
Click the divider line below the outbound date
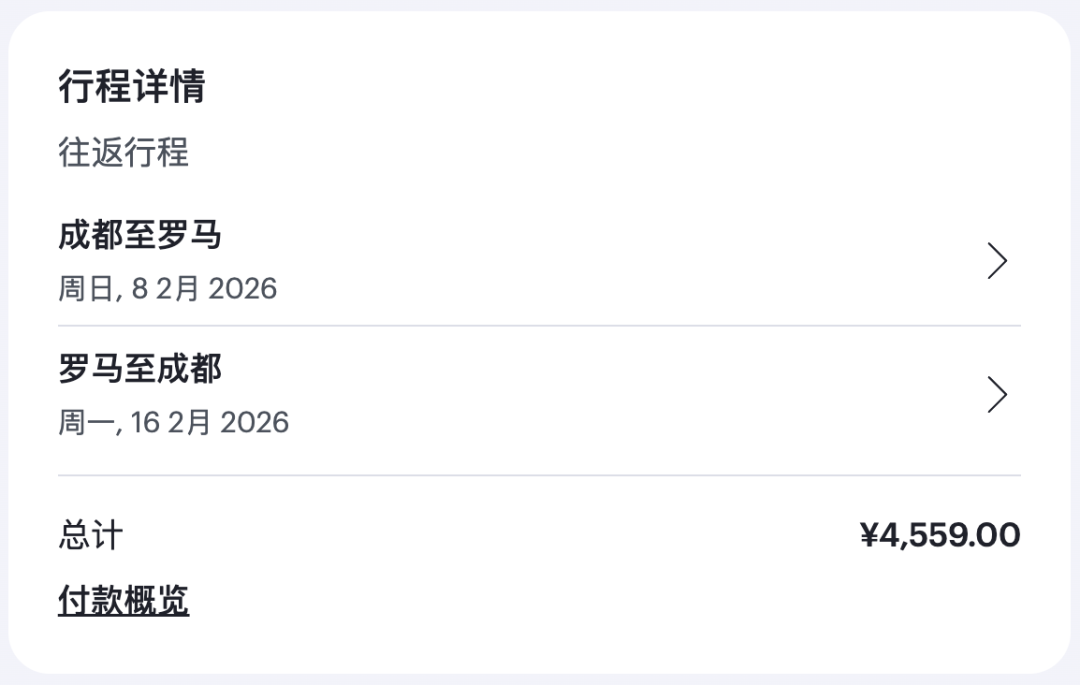click(539, 326)
